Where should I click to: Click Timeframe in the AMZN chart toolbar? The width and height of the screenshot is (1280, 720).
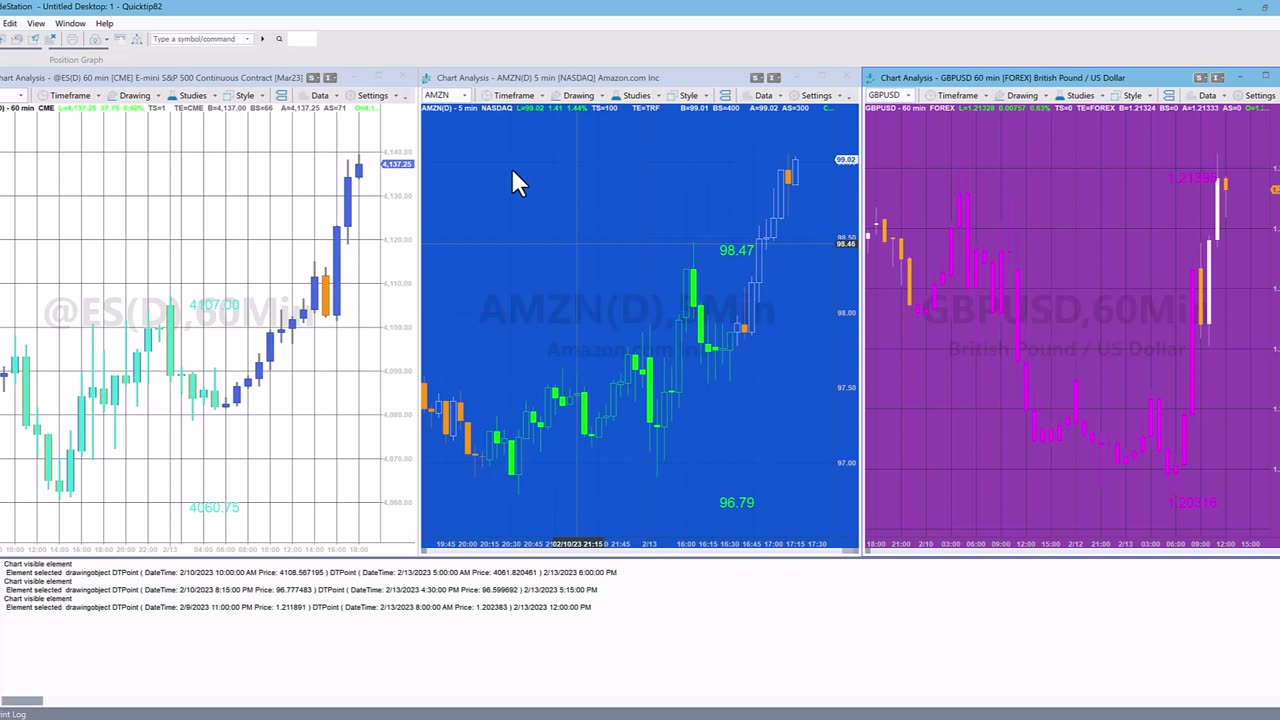coord(513,96)
